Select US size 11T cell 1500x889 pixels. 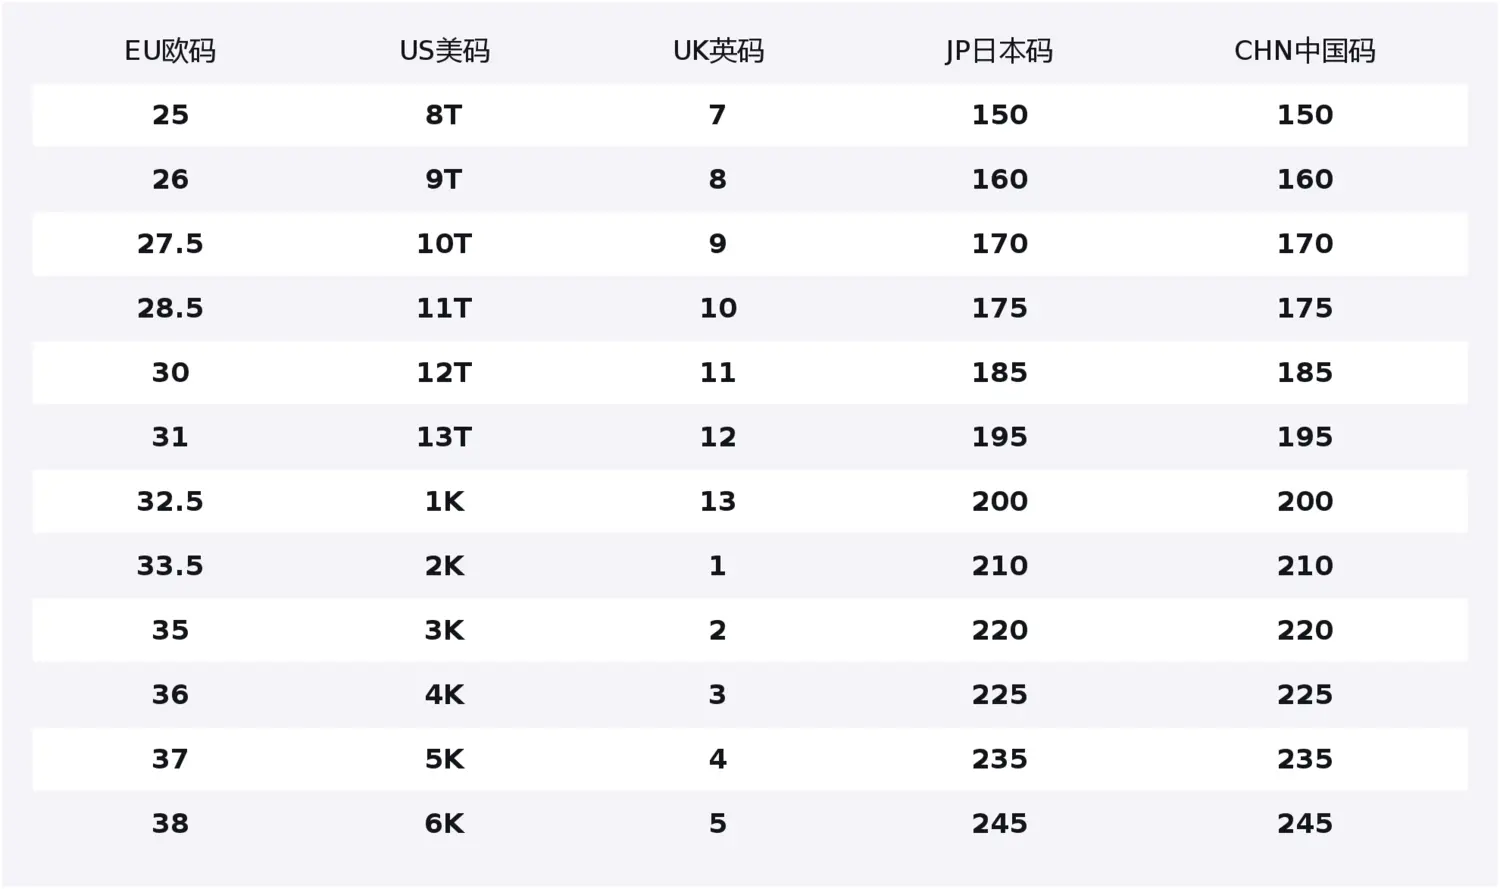point(444,308)
